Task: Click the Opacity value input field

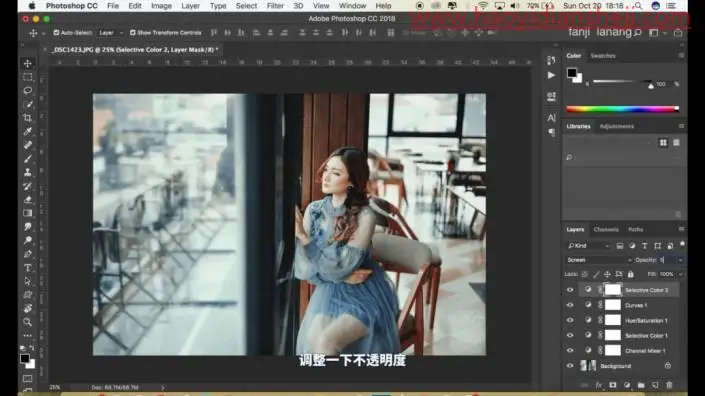Action: click(x=667, y=260)
